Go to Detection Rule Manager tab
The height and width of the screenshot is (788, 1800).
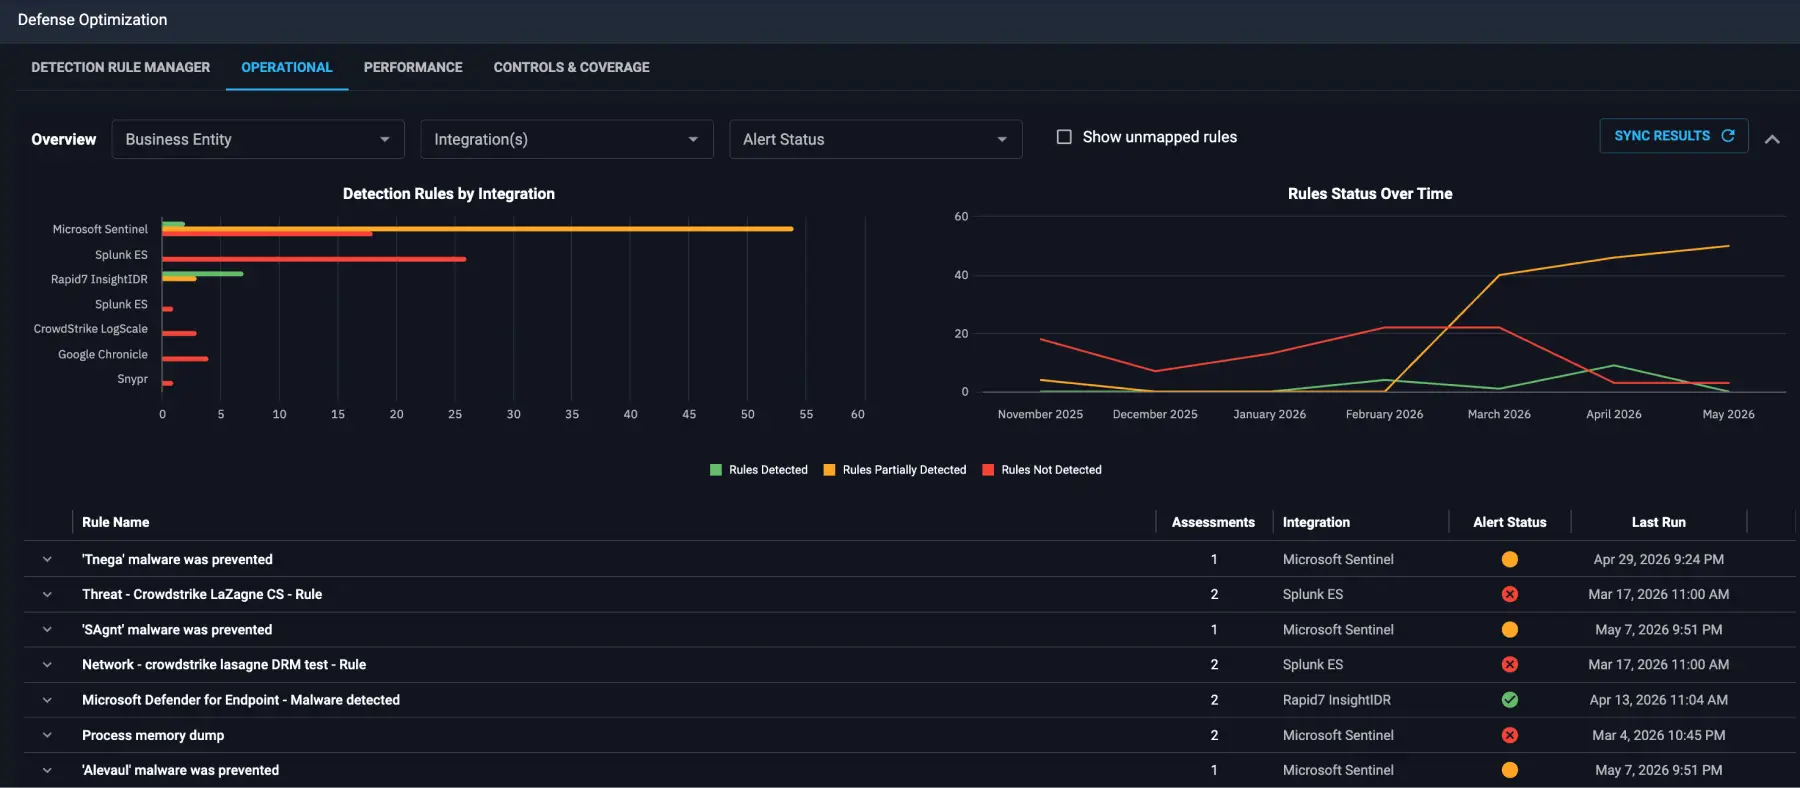(x=120, y=67)
